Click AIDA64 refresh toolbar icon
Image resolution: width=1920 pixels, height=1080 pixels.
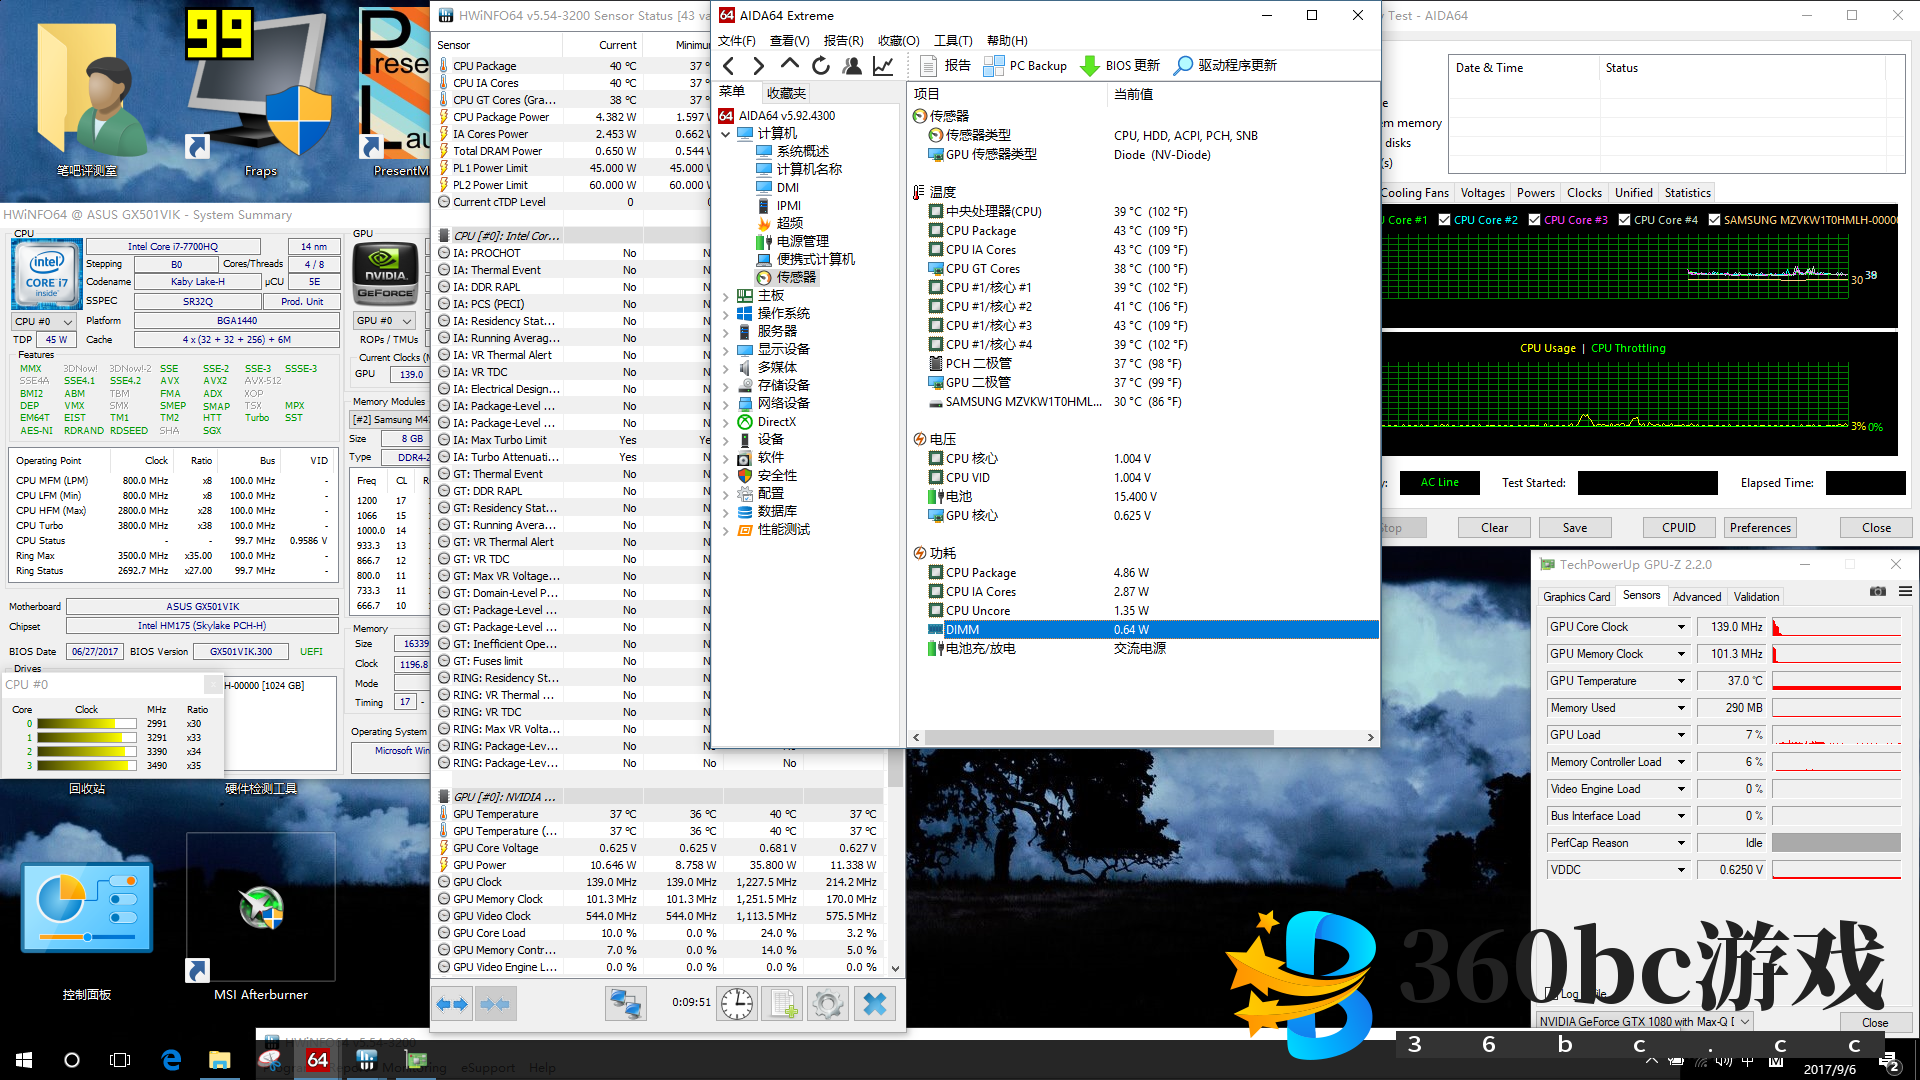point(821,66)
